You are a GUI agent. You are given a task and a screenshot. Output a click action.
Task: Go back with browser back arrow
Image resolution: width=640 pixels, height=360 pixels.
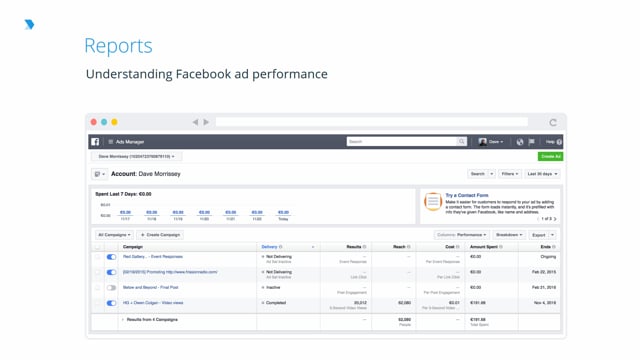click(x=195, y=122)
